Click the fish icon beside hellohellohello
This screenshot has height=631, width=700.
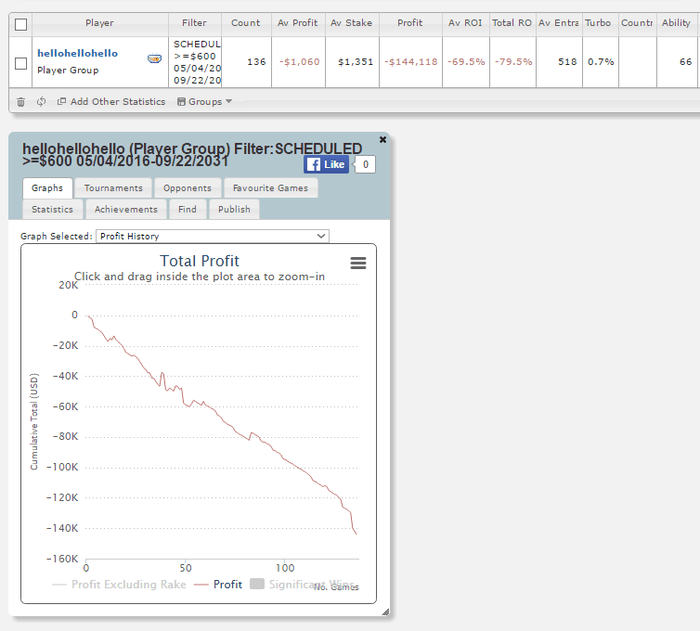(154, 59)
